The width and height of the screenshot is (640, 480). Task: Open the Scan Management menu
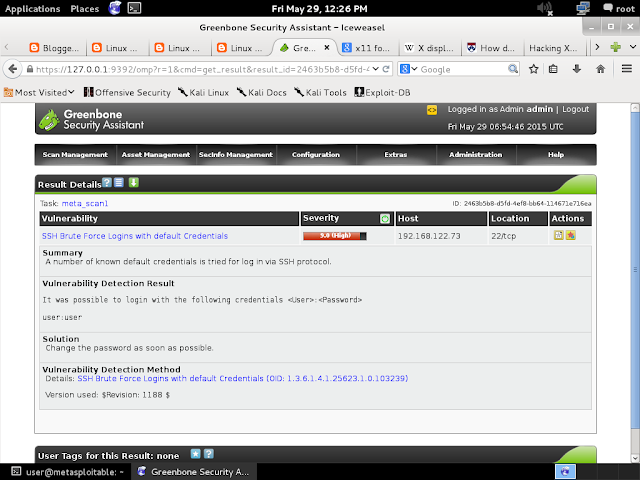tap(75, 155)
